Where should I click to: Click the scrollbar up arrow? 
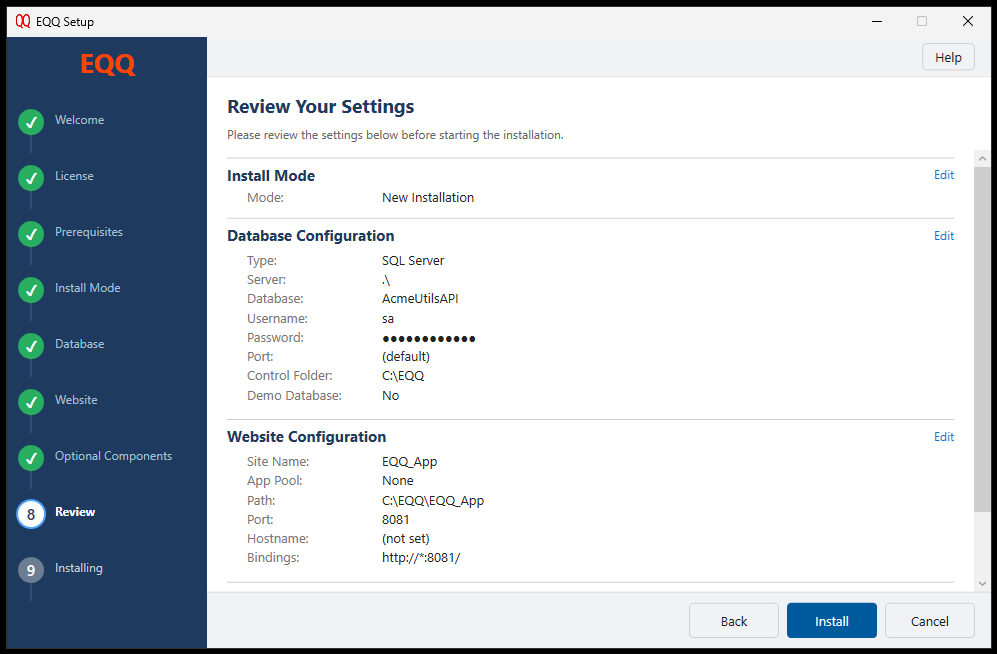(982, 158)
